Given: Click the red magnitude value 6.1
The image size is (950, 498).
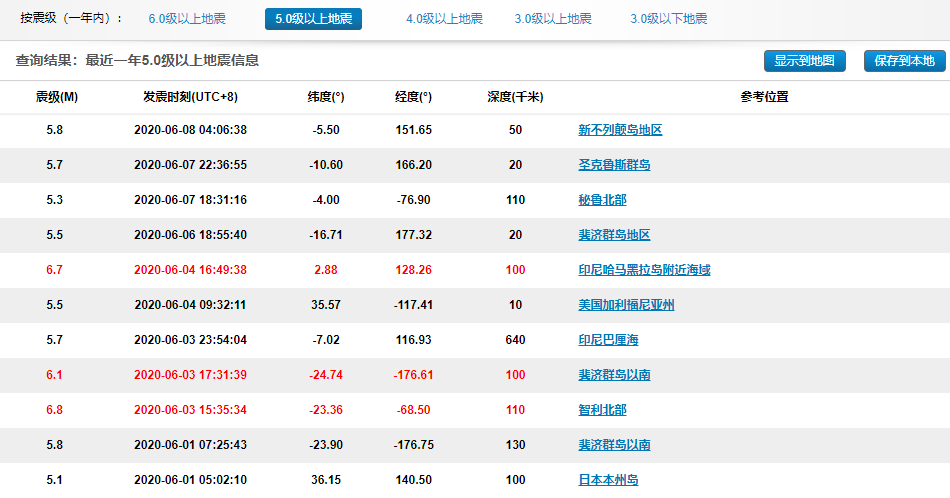Looking at the screenshot, I should tap(55, 375).
